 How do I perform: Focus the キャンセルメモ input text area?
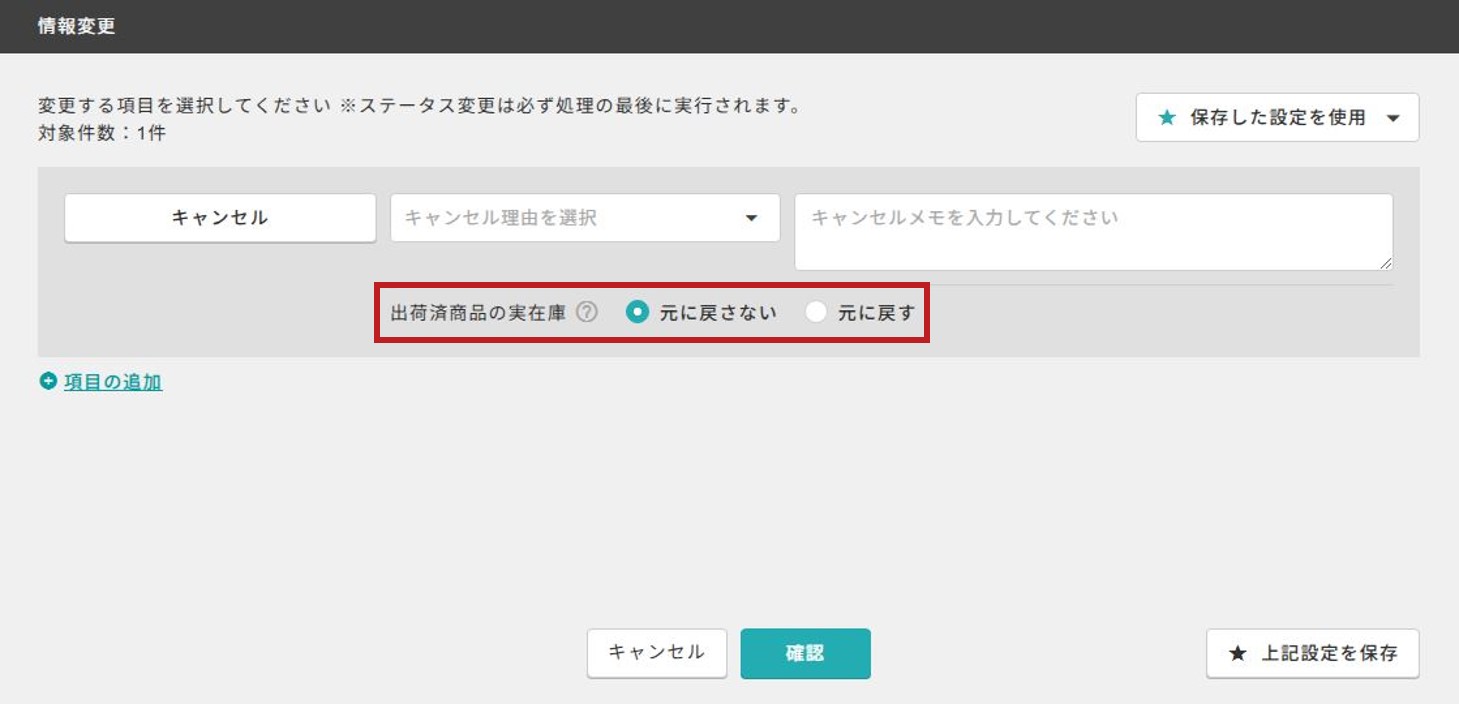[1093, 232]
